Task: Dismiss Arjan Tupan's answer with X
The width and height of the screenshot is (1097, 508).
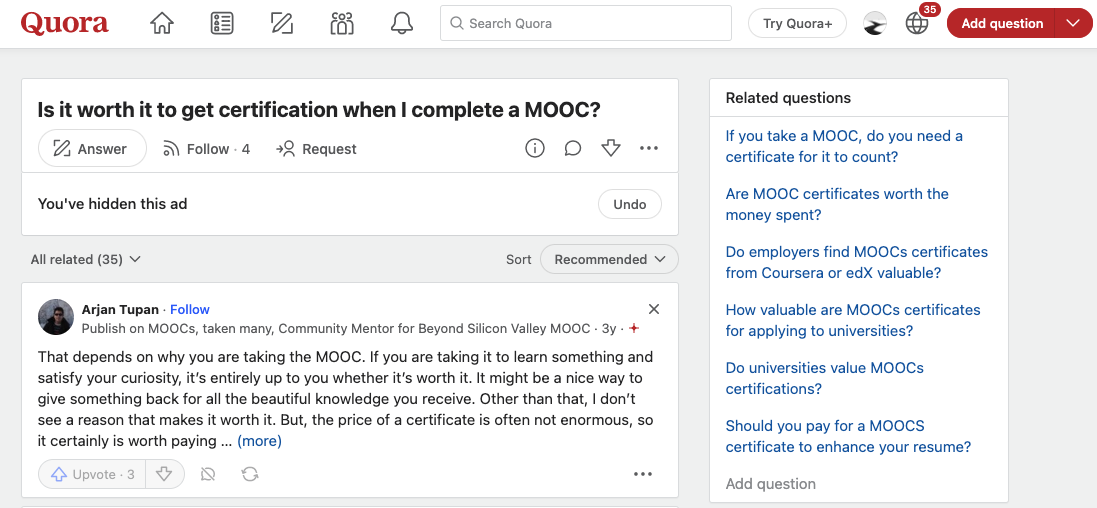Action: [653, 309]
